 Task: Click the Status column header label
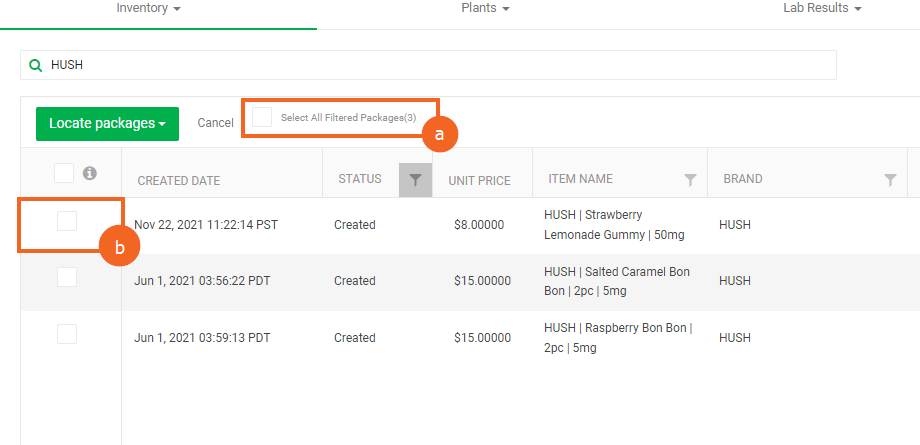pos(360,178)
